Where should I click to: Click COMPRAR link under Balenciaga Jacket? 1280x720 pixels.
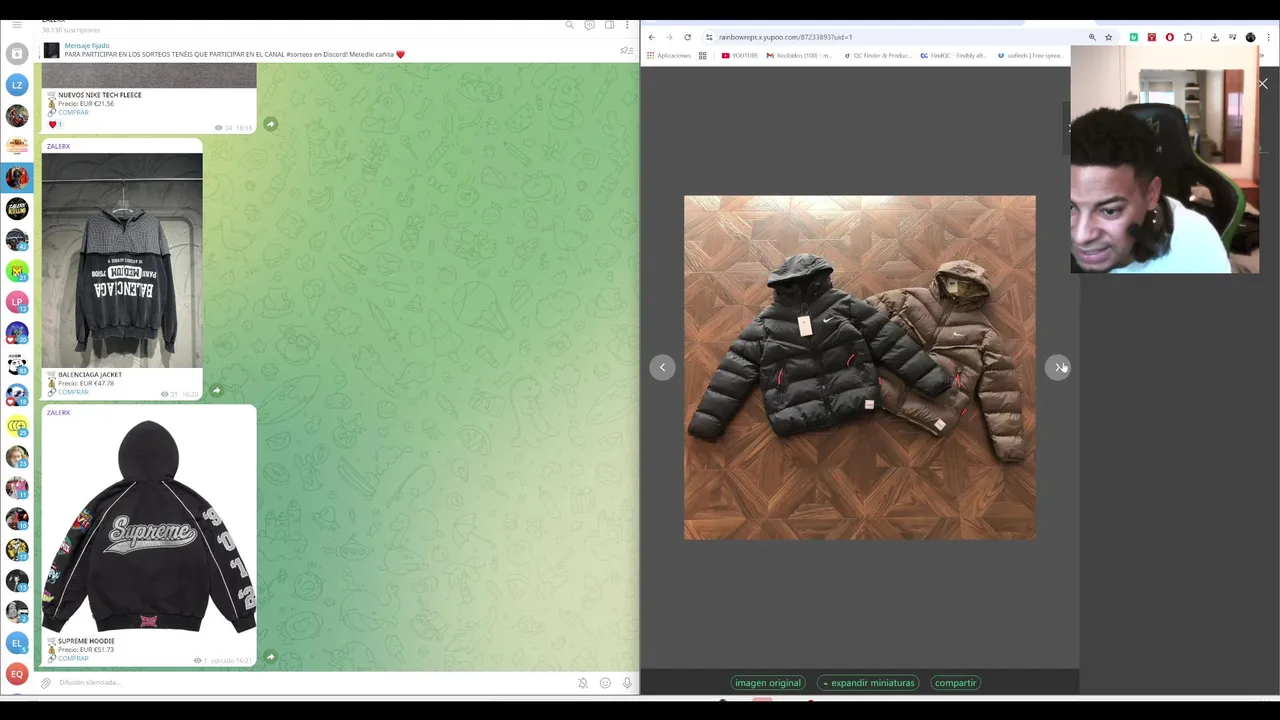[73, 392]
